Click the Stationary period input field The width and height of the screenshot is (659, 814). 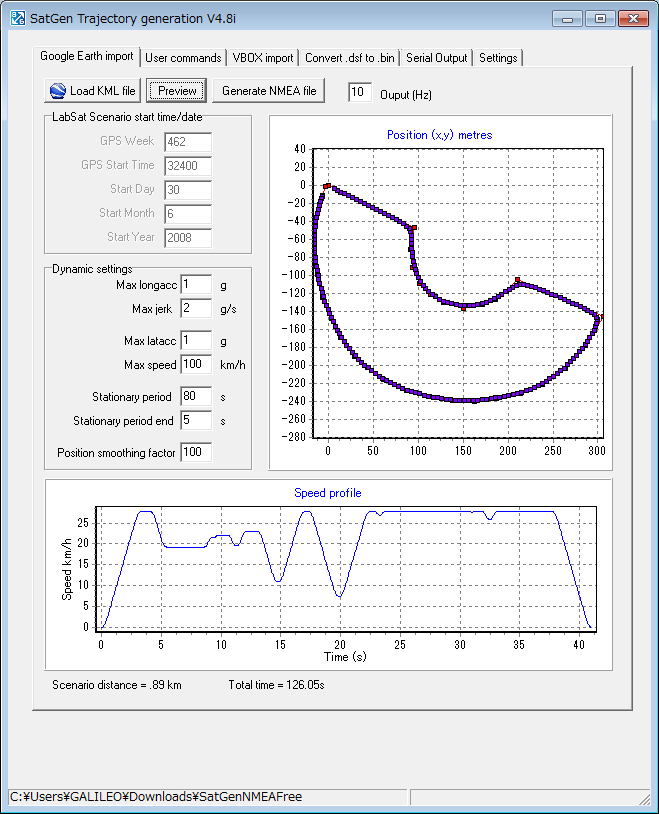(196, 397)
